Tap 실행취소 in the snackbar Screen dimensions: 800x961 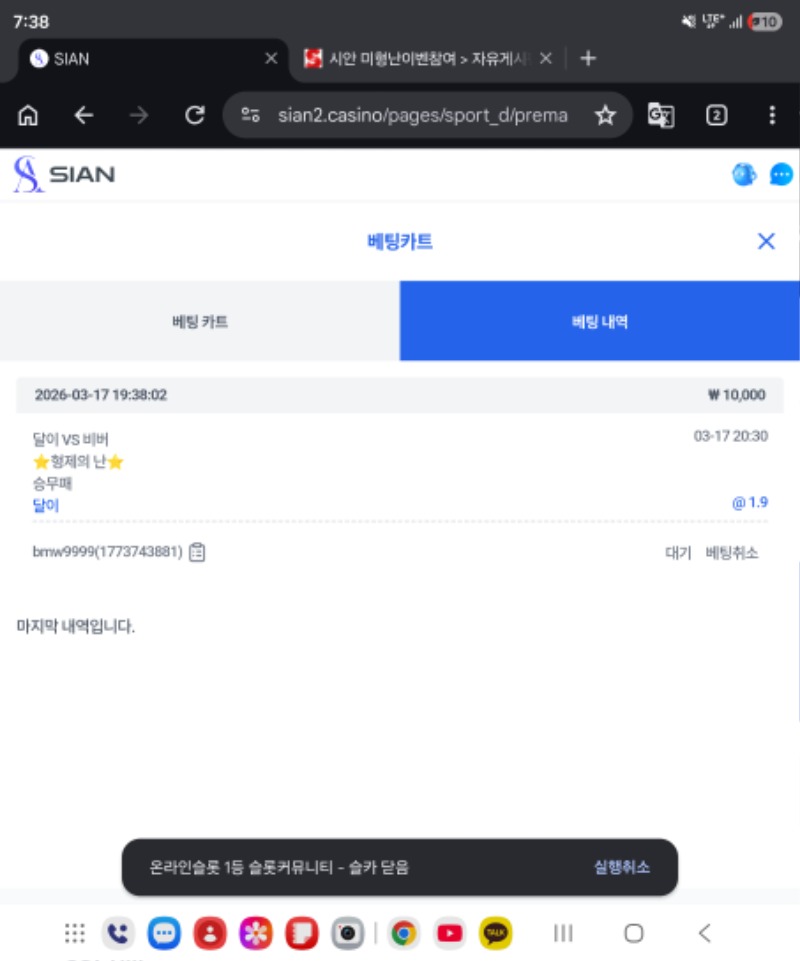(x=621, y=867)
